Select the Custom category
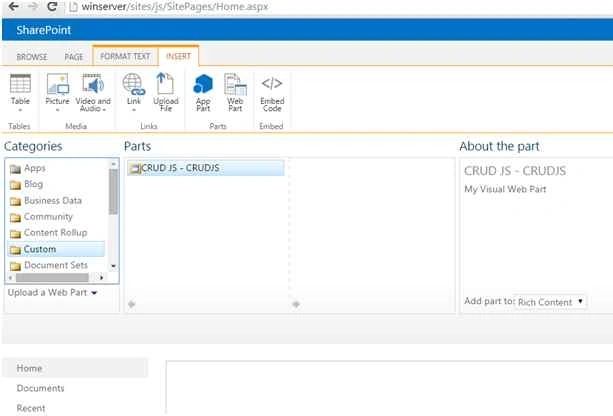613x416 pixels. 56,249
